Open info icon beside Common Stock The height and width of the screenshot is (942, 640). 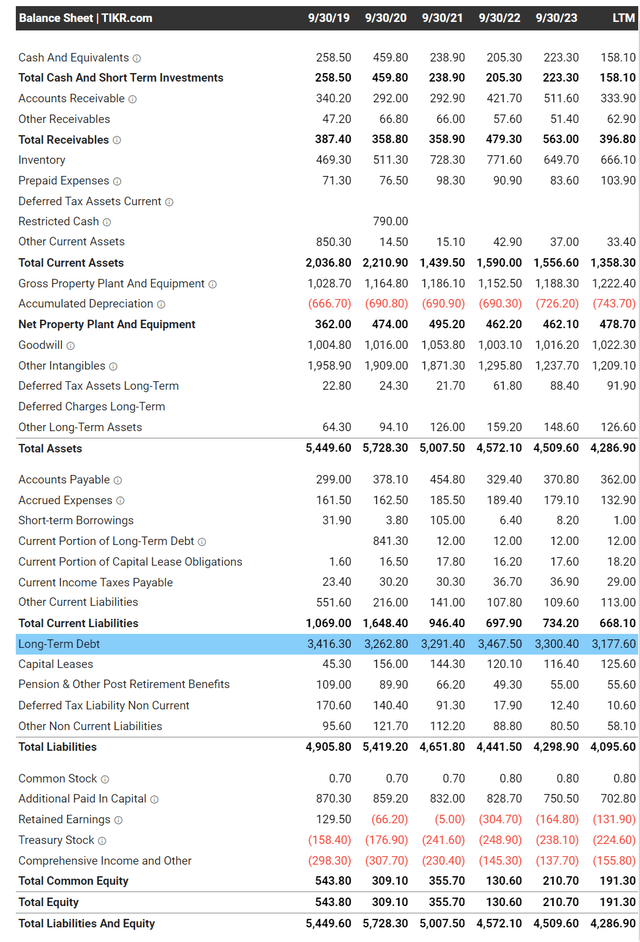pos(105,779)
